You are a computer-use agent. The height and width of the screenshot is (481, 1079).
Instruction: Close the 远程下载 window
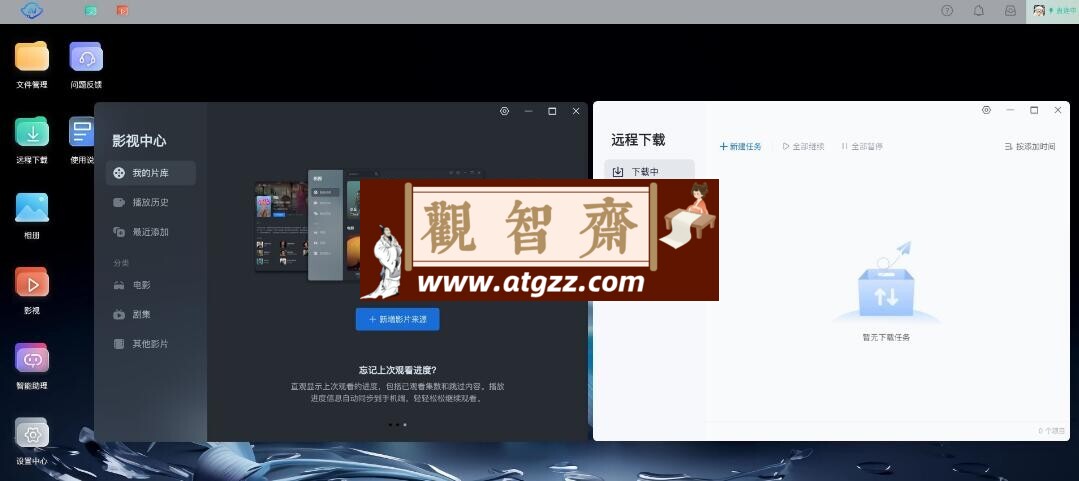coord(1058,110)
